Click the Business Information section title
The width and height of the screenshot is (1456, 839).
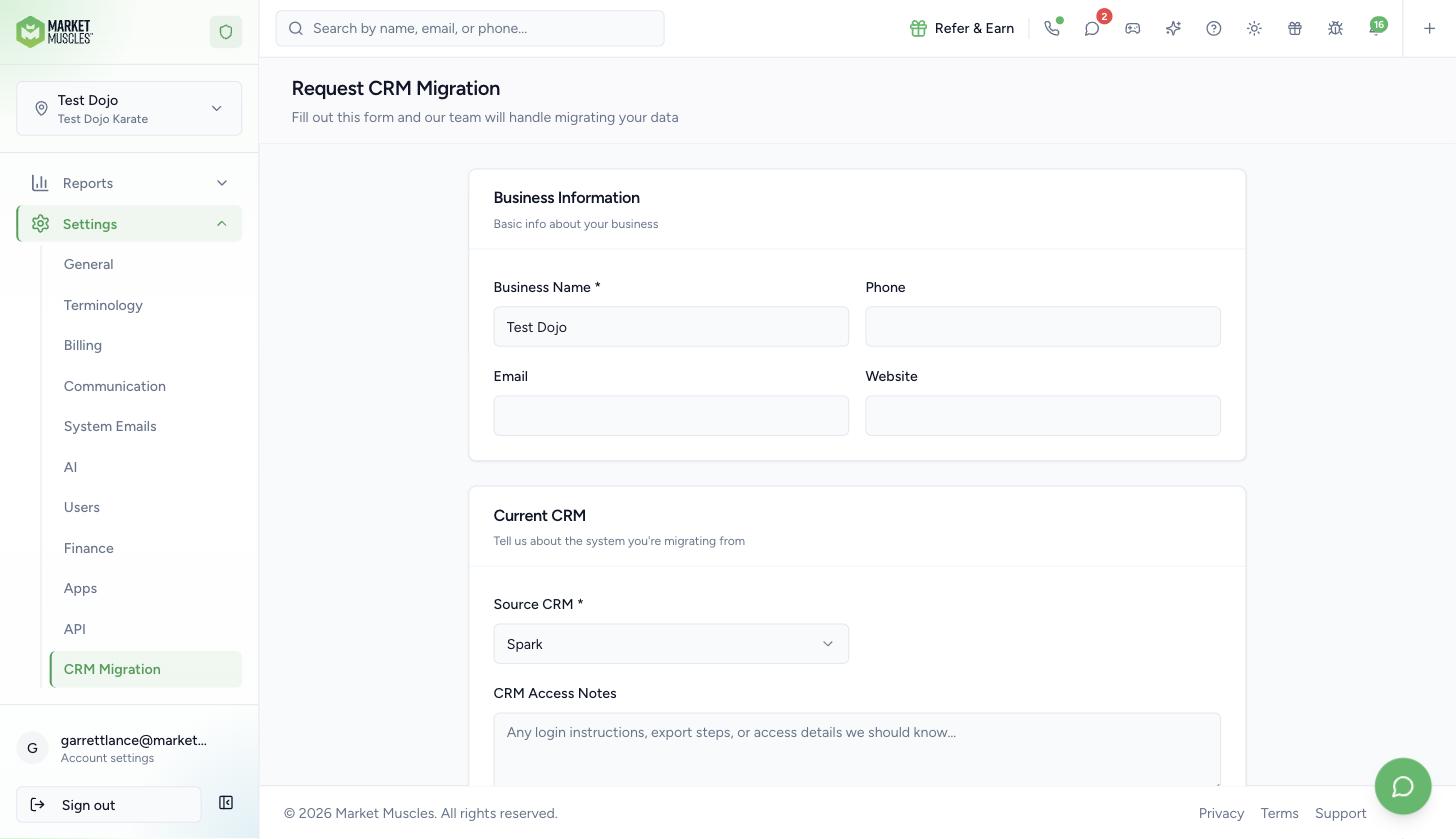point(566,198)
